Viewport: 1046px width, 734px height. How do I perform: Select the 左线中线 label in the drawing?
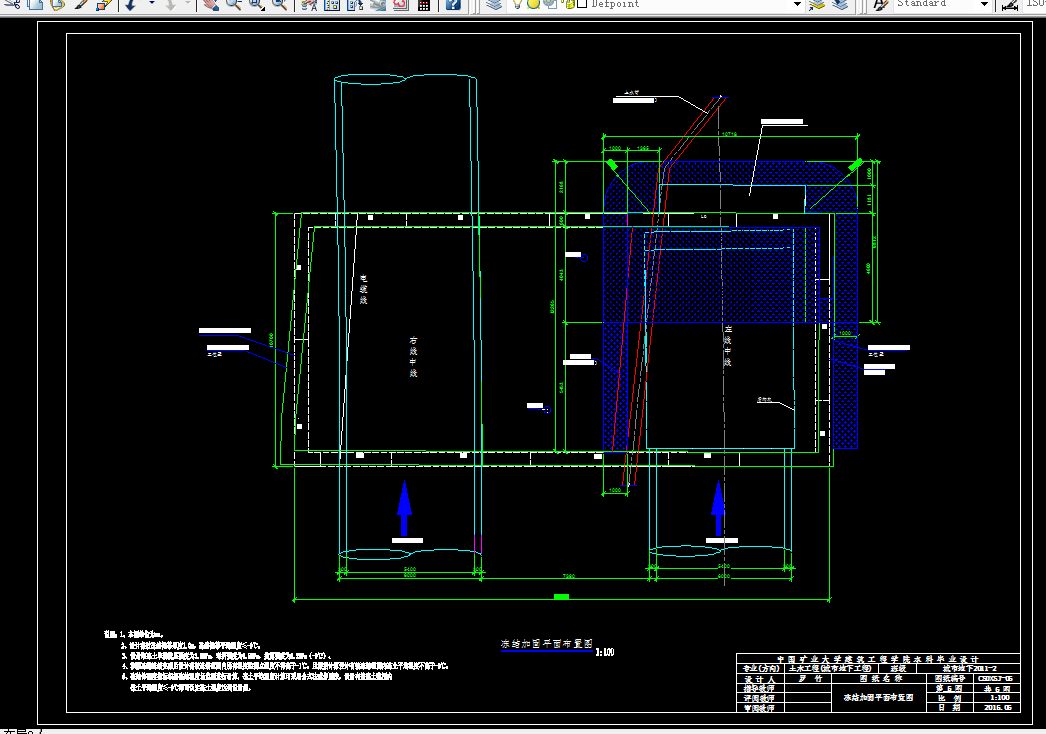(x=728, y=346)
